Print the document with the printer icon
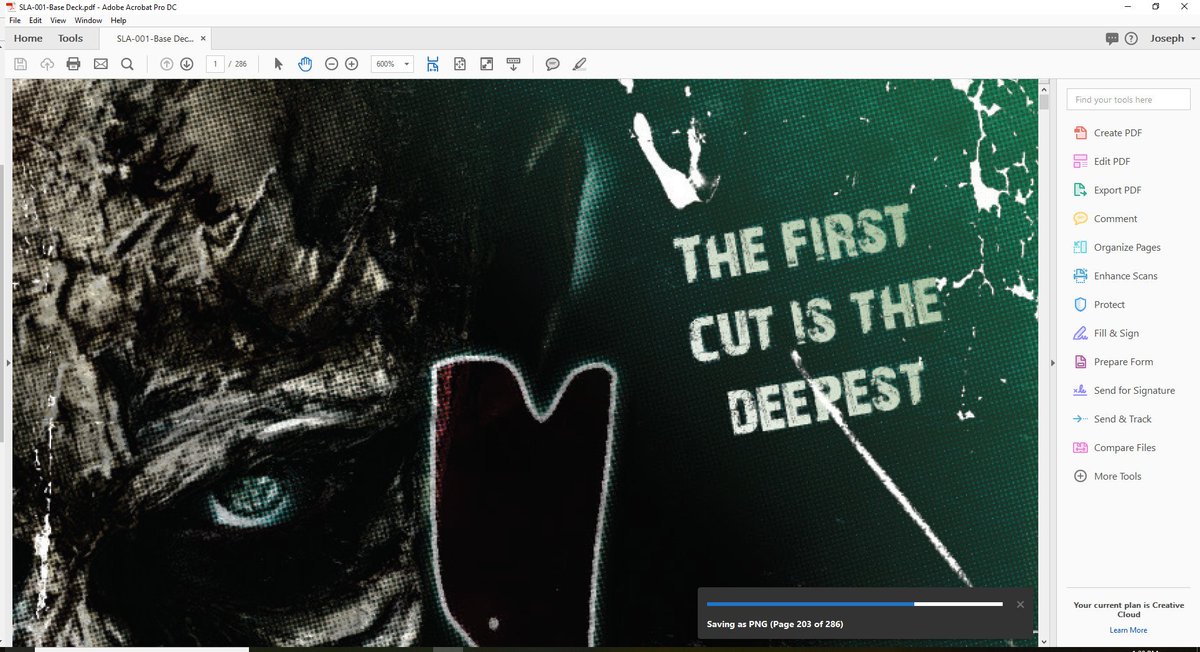This screenshot has height=652, width=1200. point(73,64)
